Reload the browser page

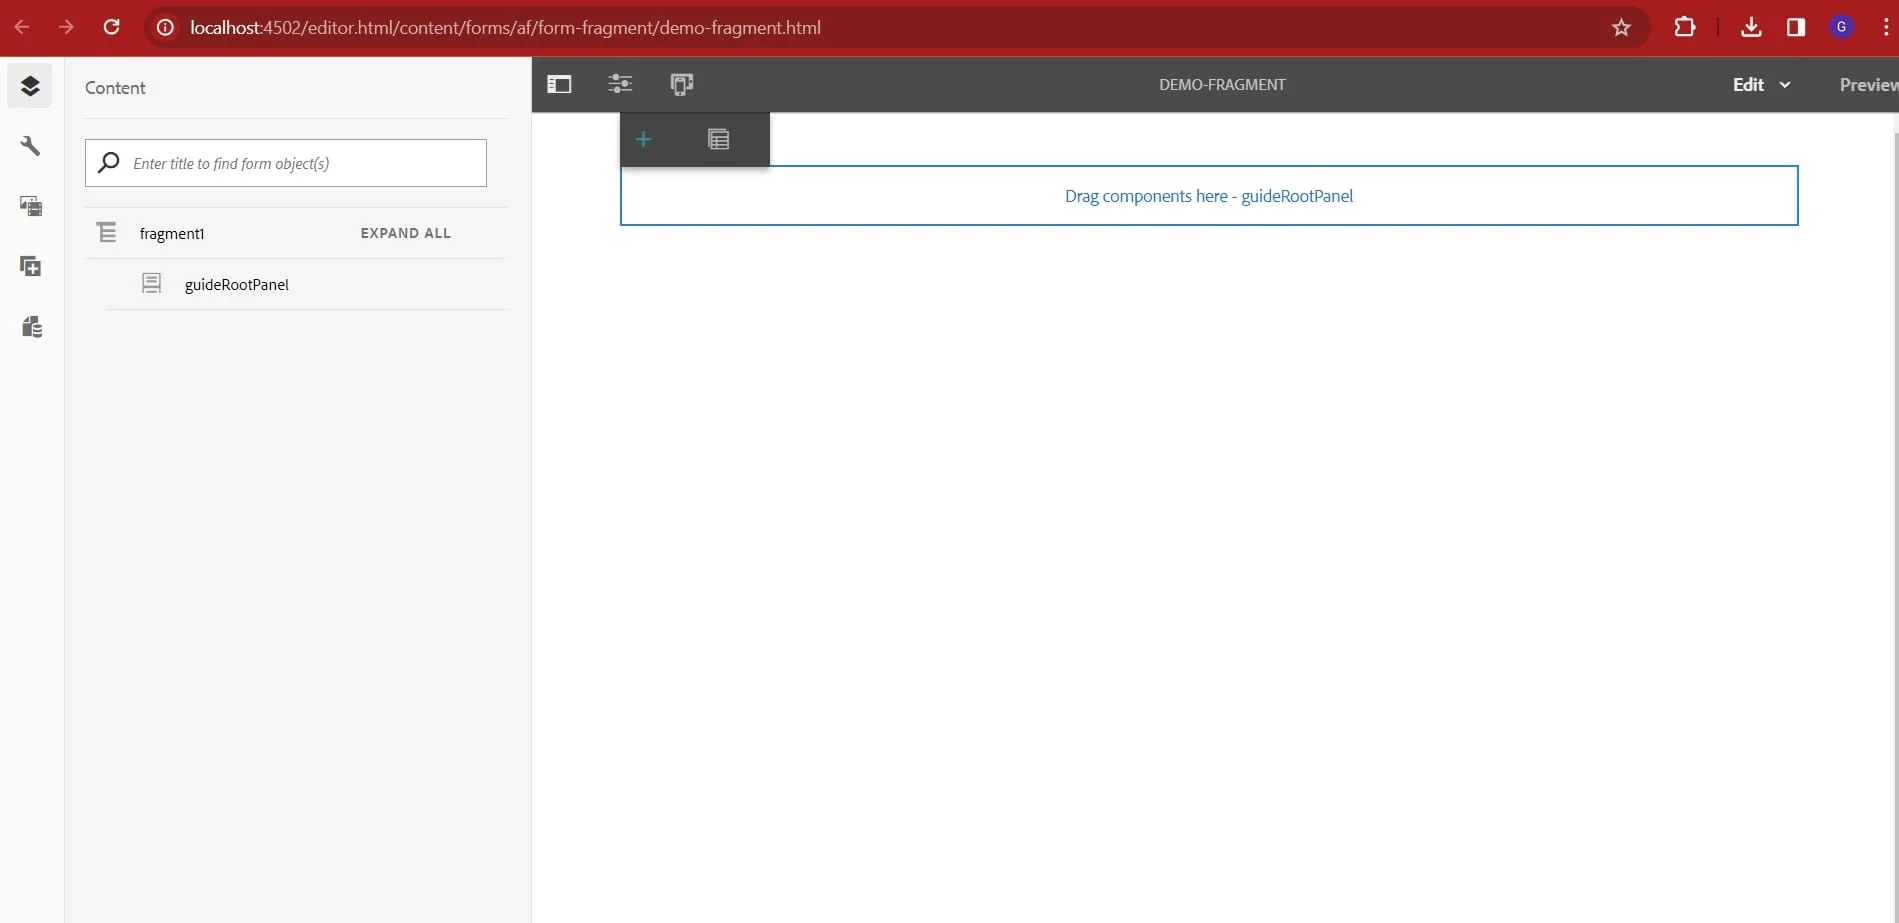pos(112,27)
